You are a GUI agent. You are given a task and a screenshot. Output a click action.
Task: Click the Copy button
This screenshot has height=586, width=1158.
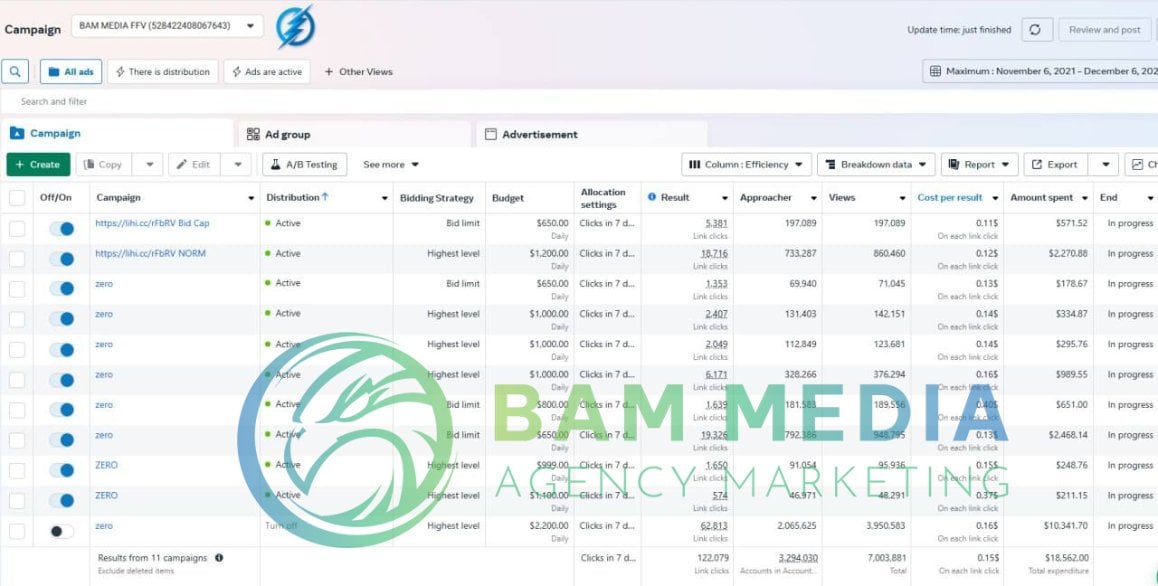(x=103, y=165)
